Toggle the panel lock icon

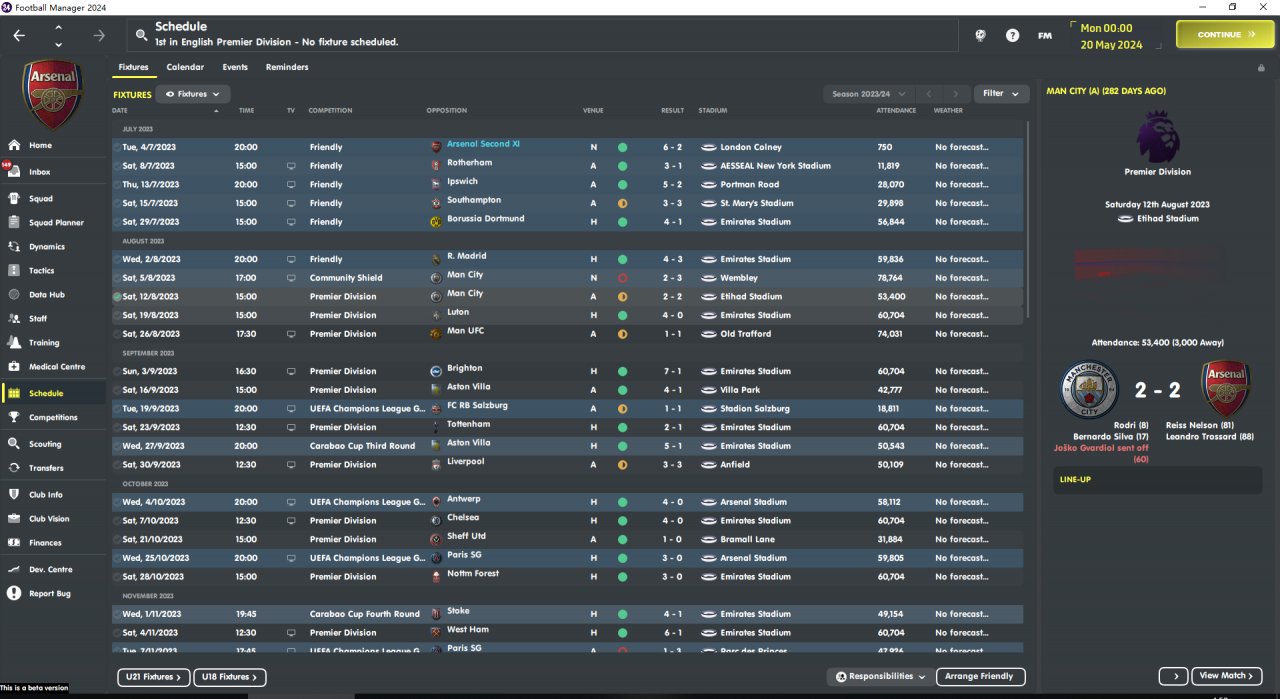[x=1261, y=68]
